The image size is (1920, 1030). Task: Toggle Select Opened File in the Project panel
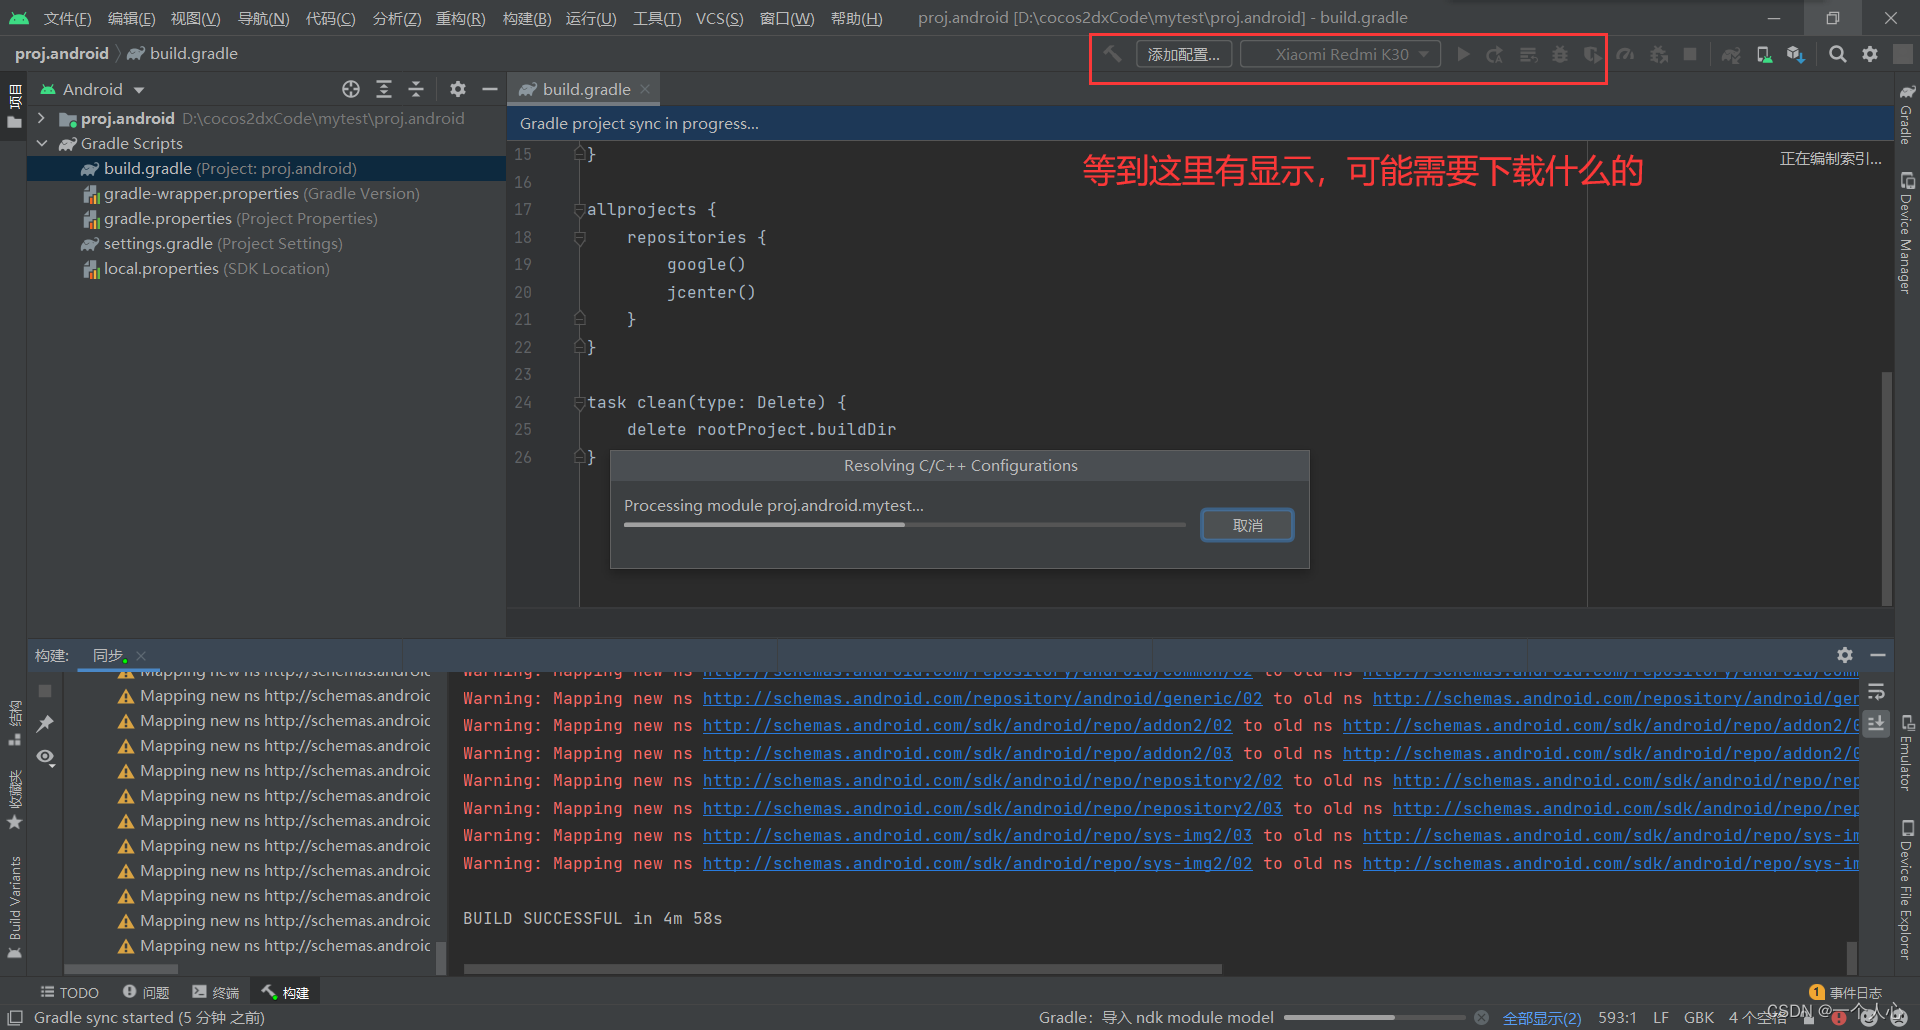(x=351, y=89)
